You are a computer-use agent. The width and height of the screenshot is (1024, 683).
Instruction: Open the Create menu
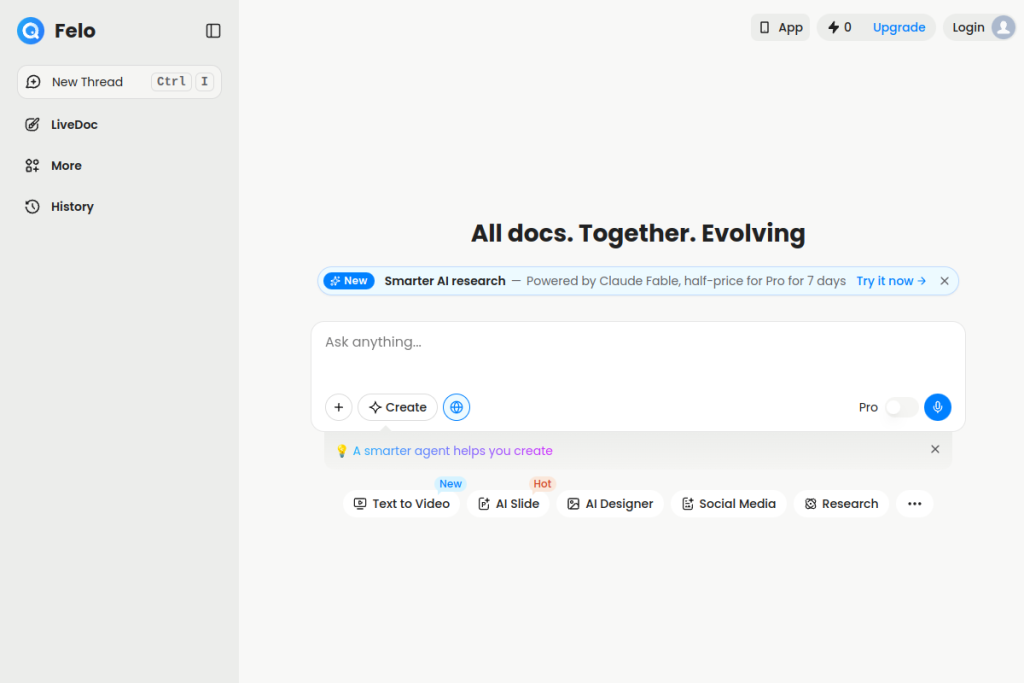pos(397,407)
